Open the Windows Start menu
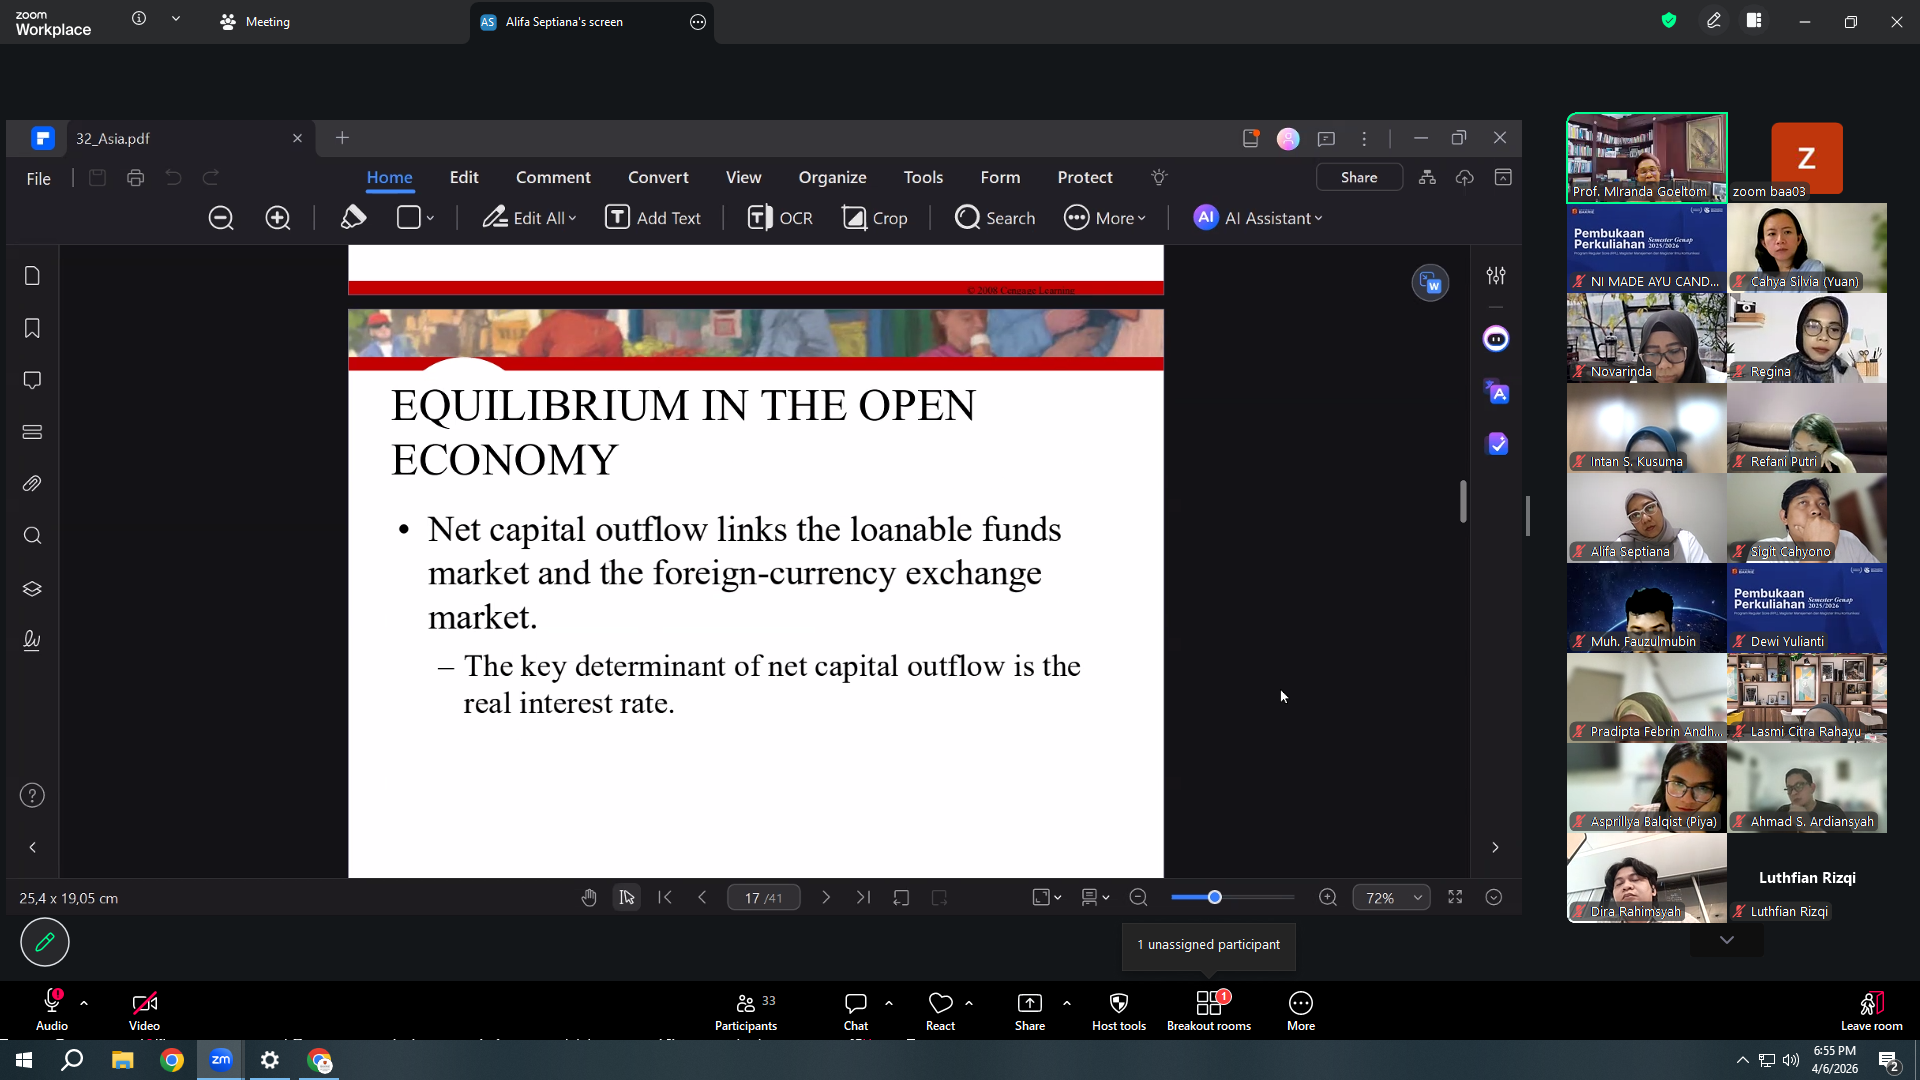Viewport: 1920px width, 1080px height. pyautogui.click(x=24, y=1060)
